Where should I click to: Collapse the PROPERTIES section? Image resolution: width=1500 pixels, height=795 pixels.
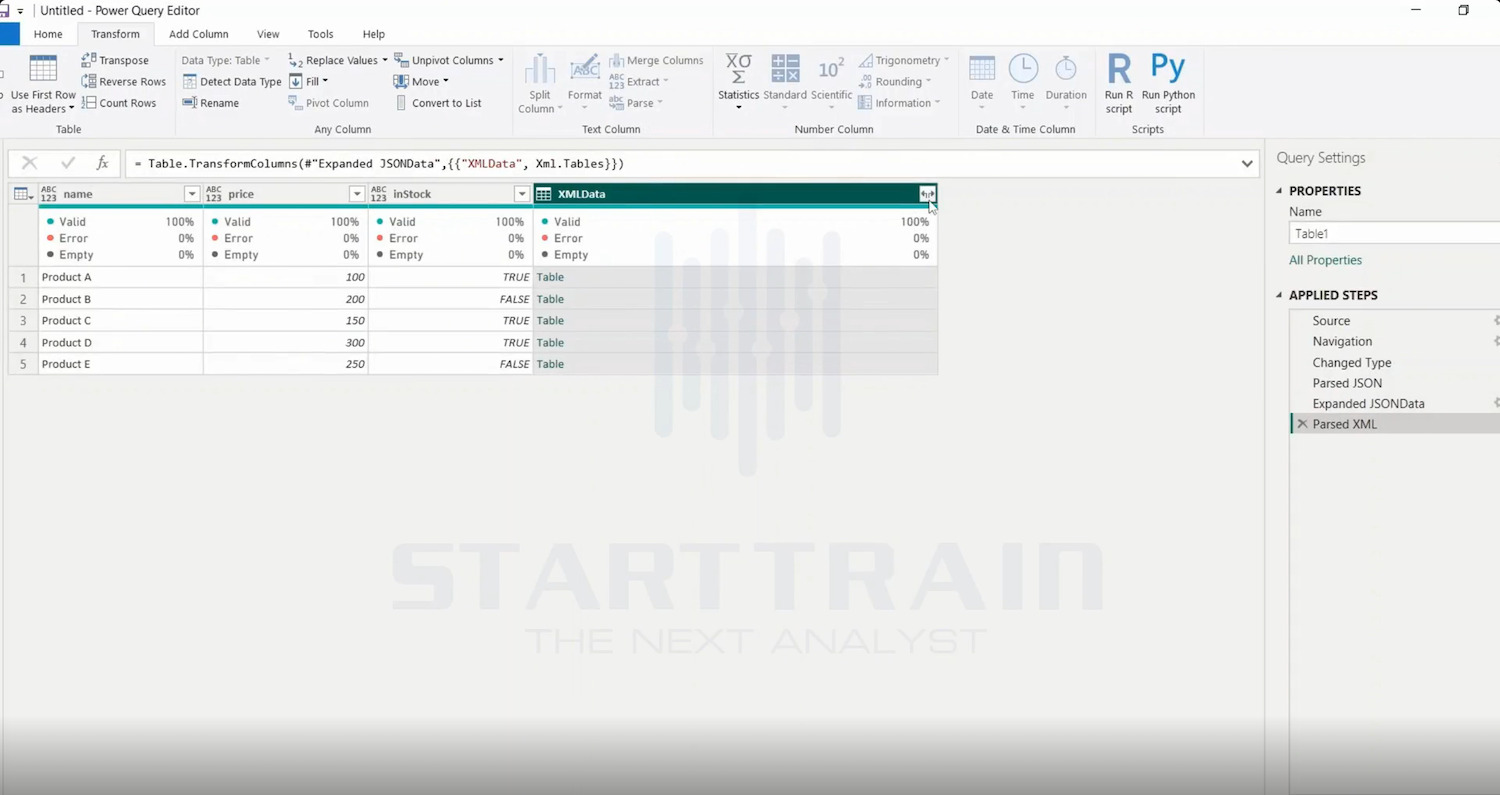(1279, 191)
